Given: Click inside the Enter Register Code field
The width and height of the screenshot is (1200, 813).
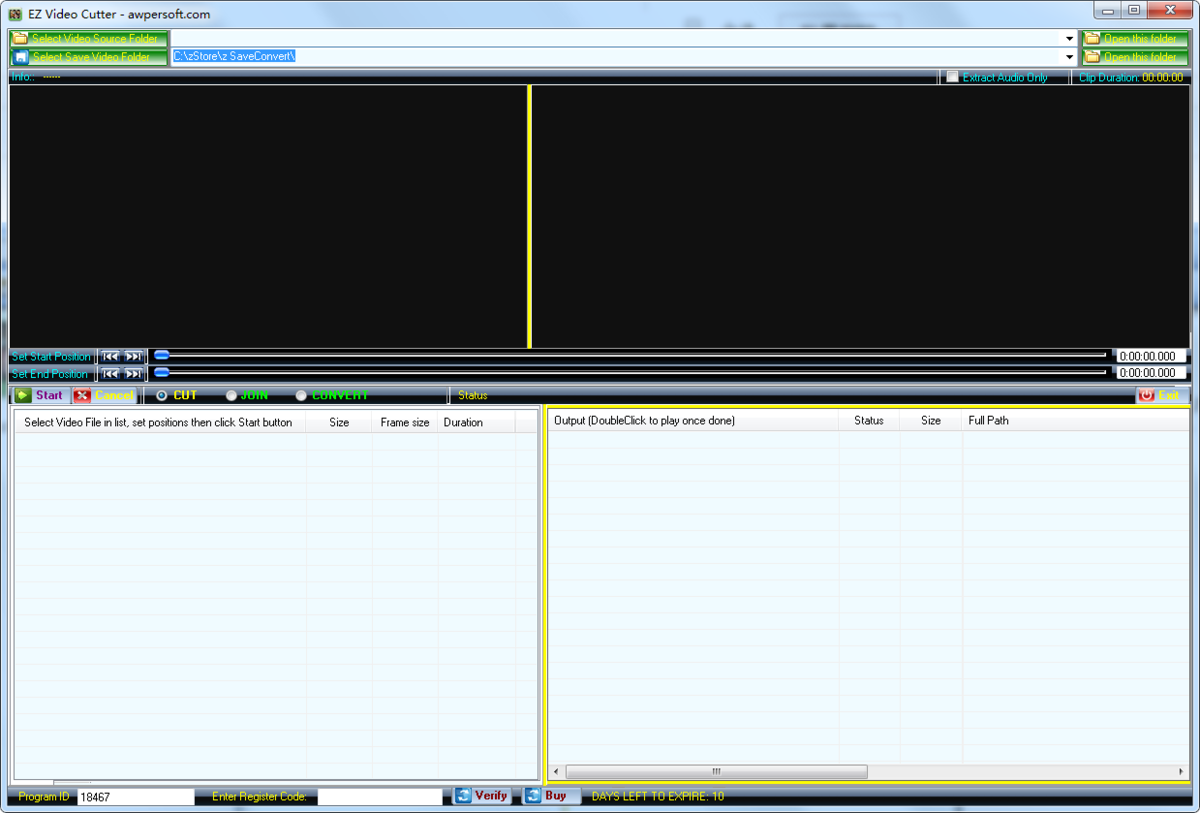Looking at the screenshot, I should (x=380, y=796).
